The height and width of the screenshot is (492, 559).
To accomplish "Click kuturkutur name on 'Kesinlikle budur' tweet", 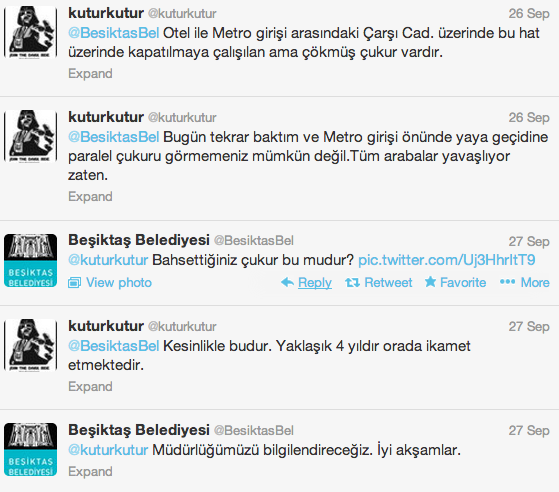I will (x=106, y=326).
